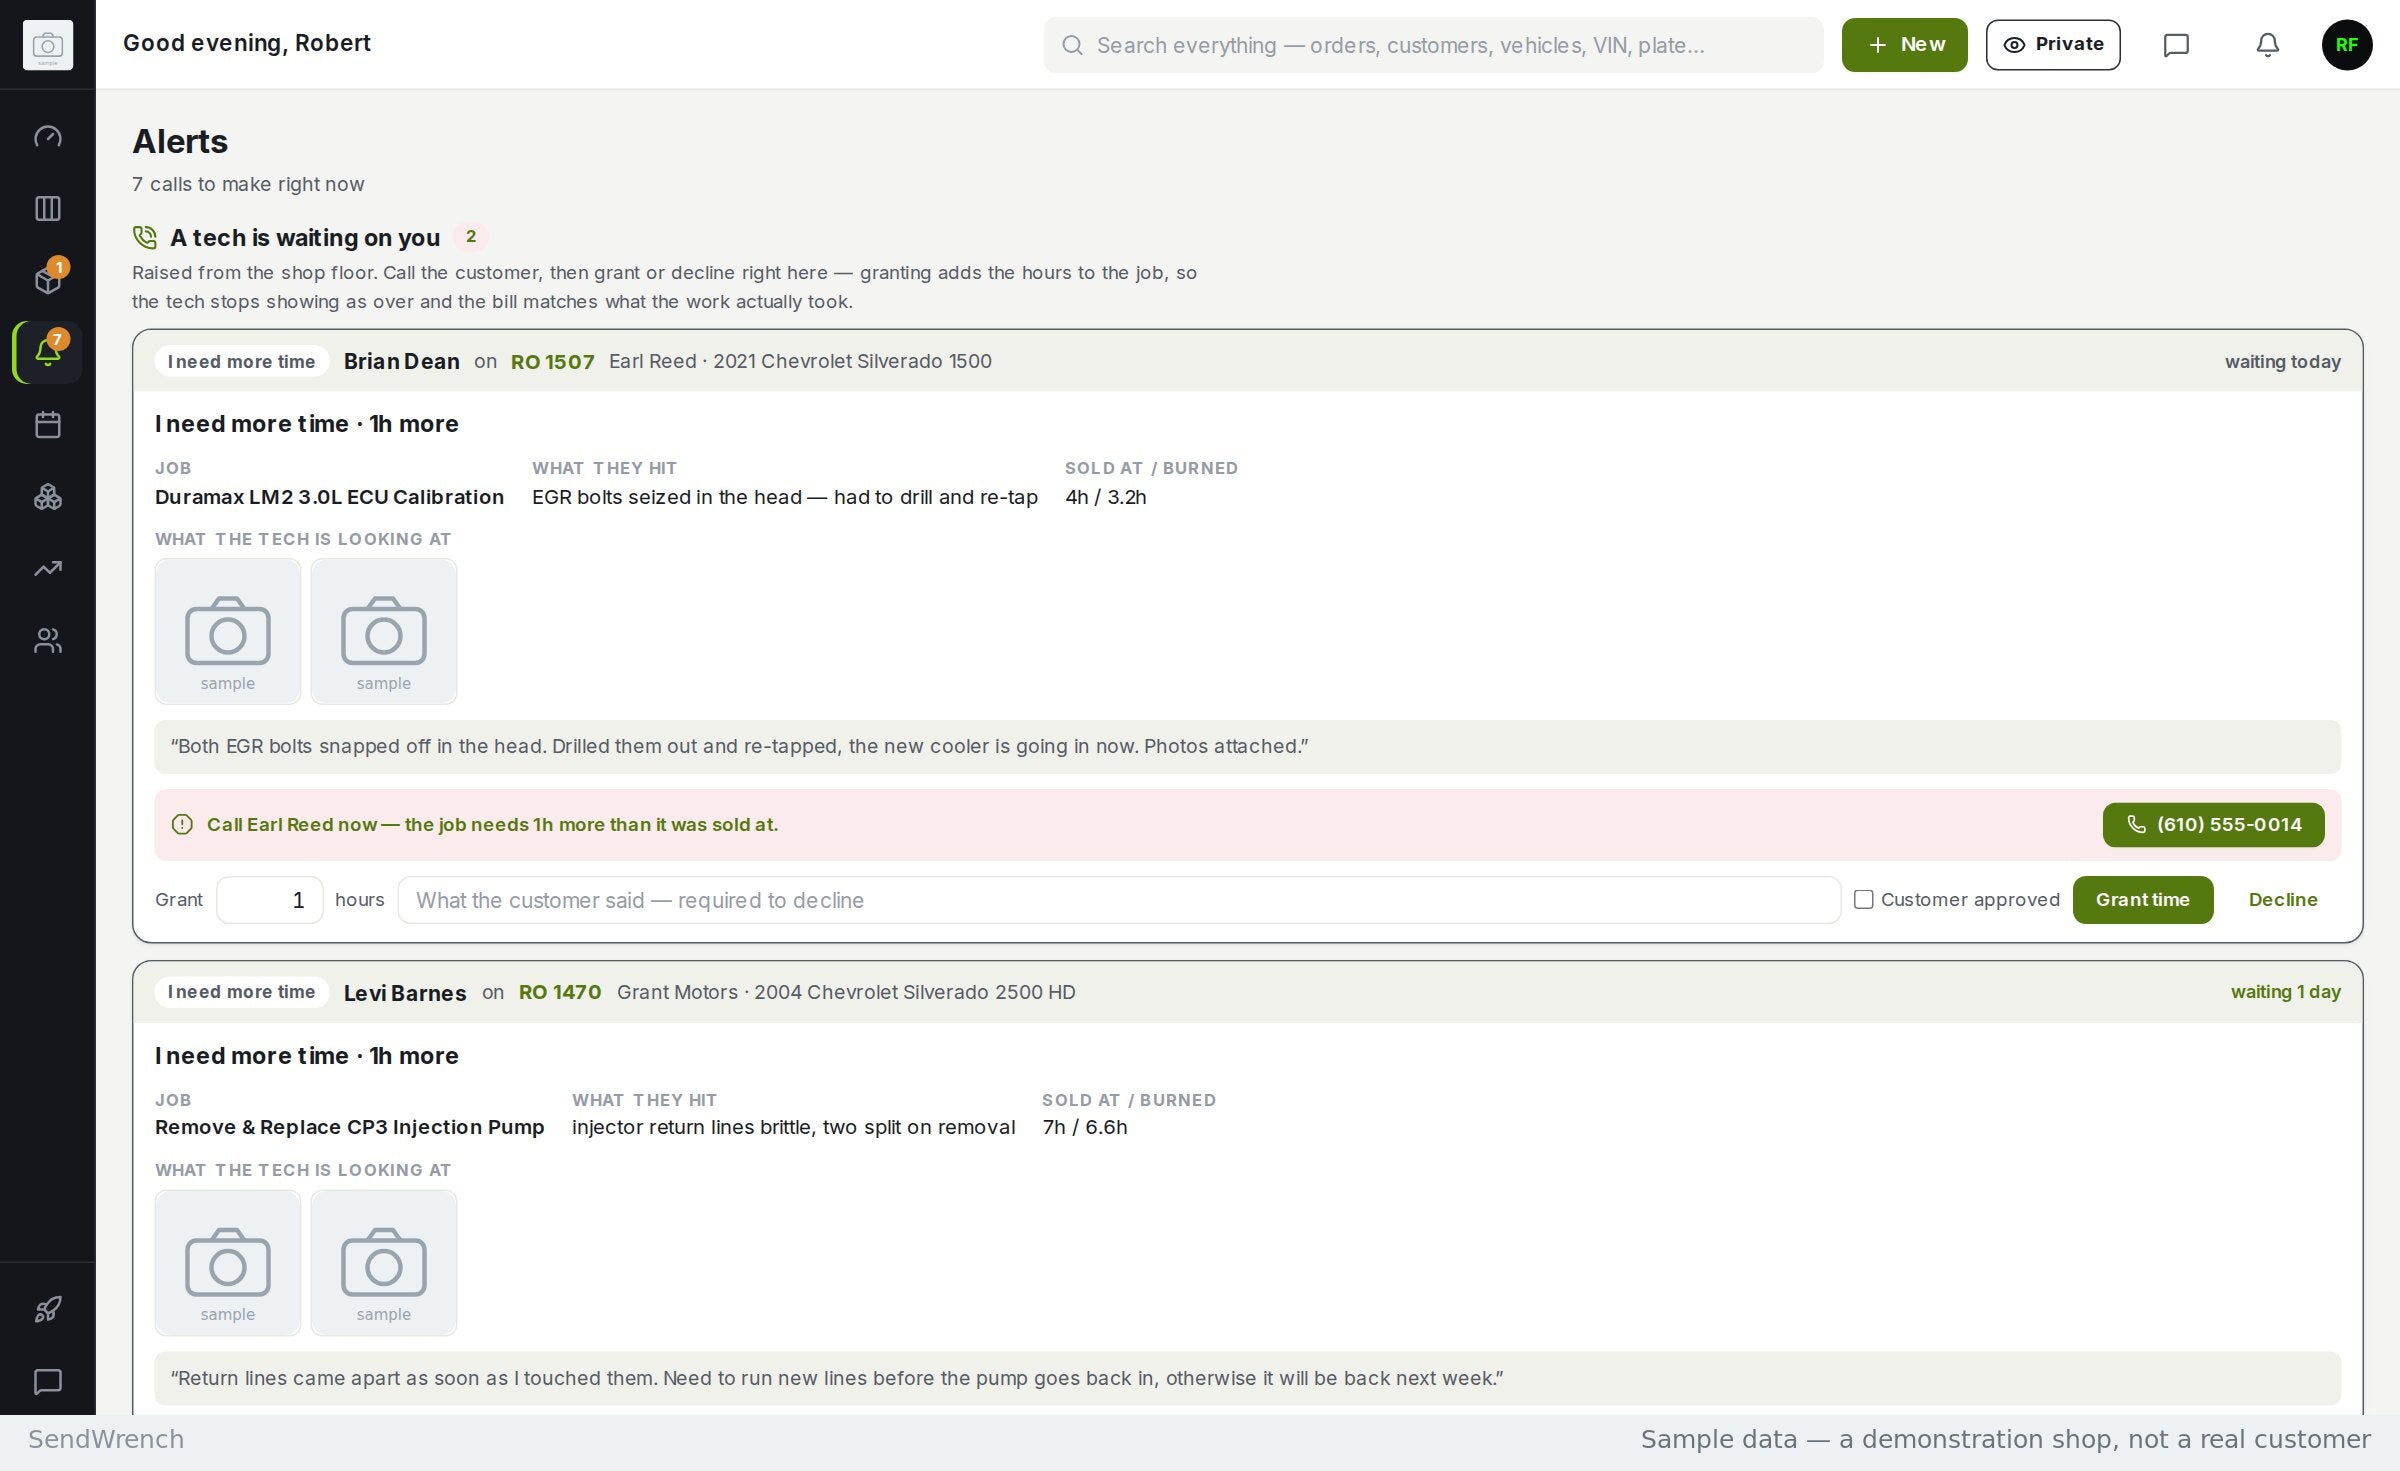Open RO 1507 link
This screenshot has width=2400, height=1471.
click(x=552, y=362)
